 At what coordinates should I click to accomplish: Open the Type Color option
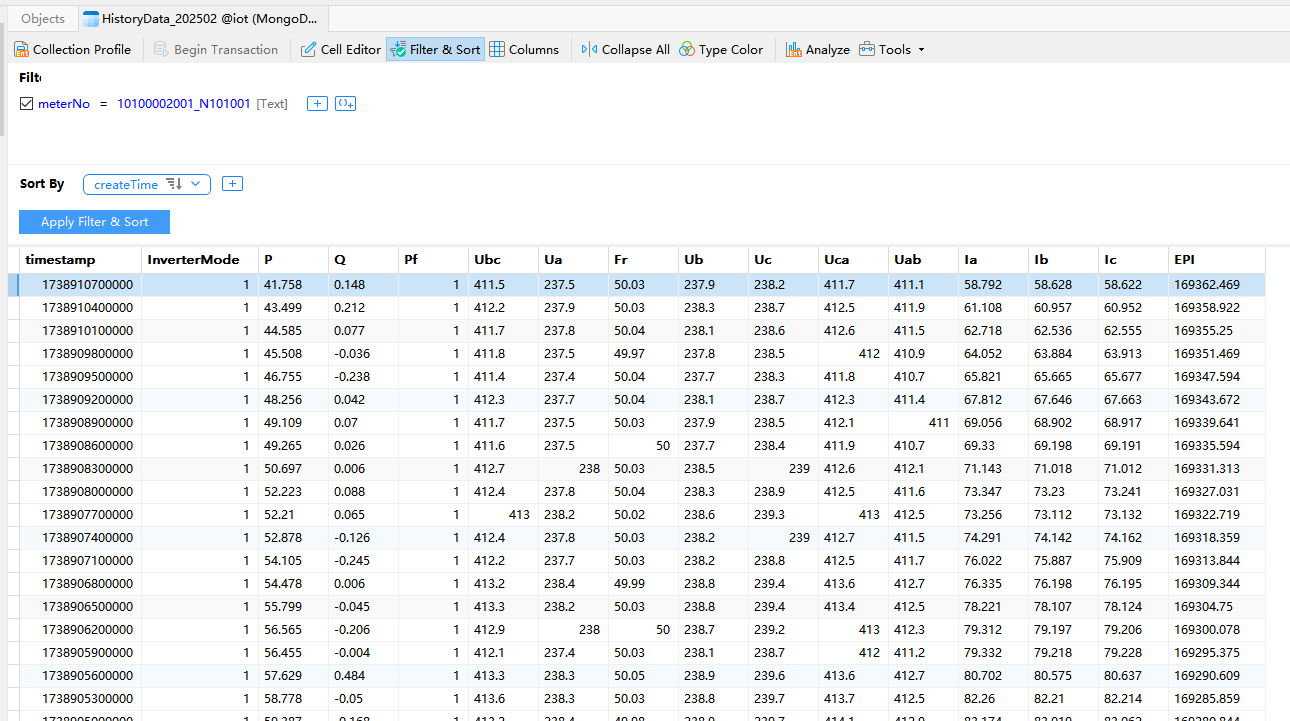click(721, 49)
